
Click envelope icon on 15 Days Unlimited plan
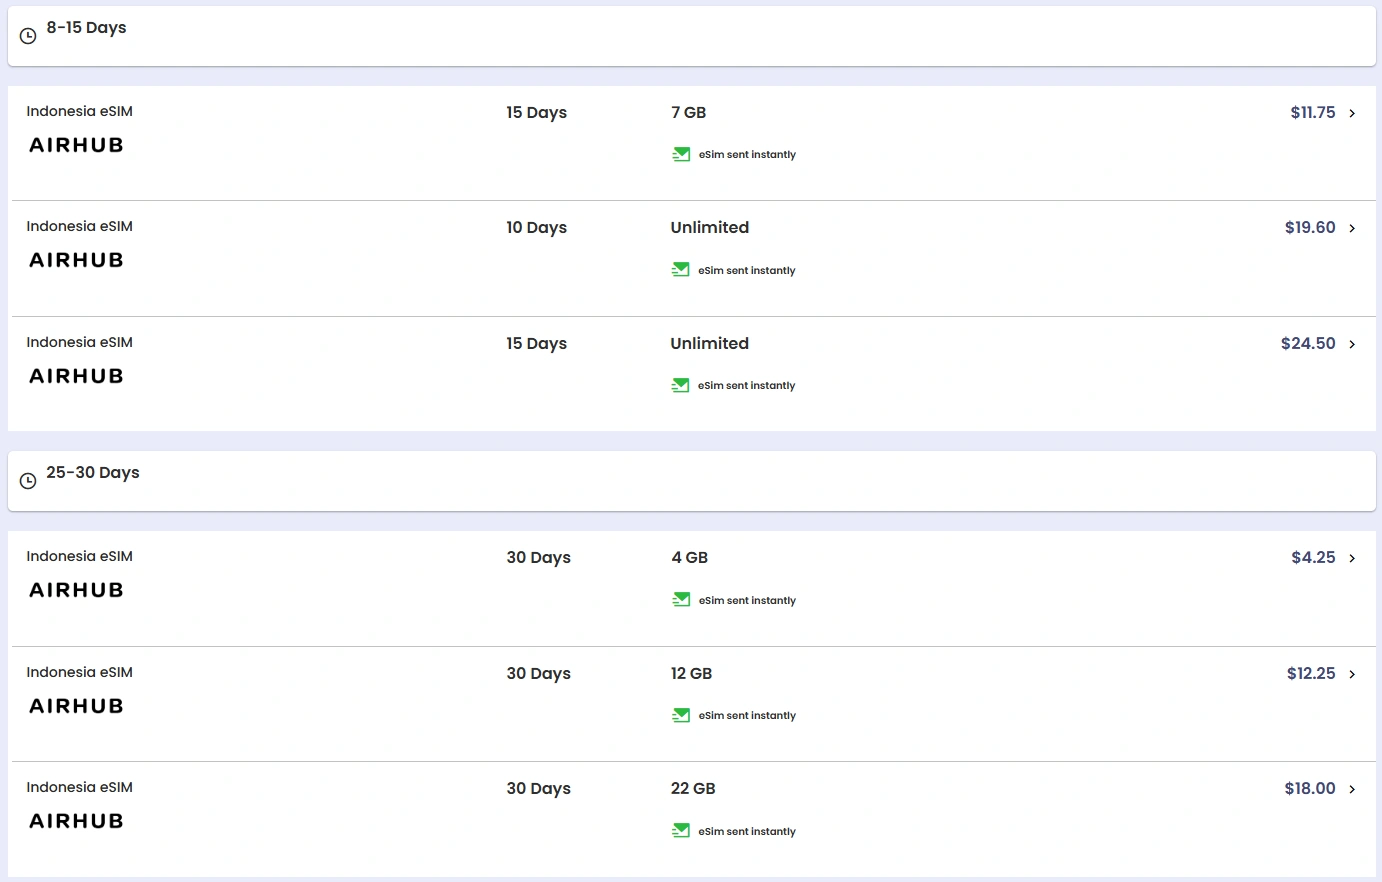[681, 385]
